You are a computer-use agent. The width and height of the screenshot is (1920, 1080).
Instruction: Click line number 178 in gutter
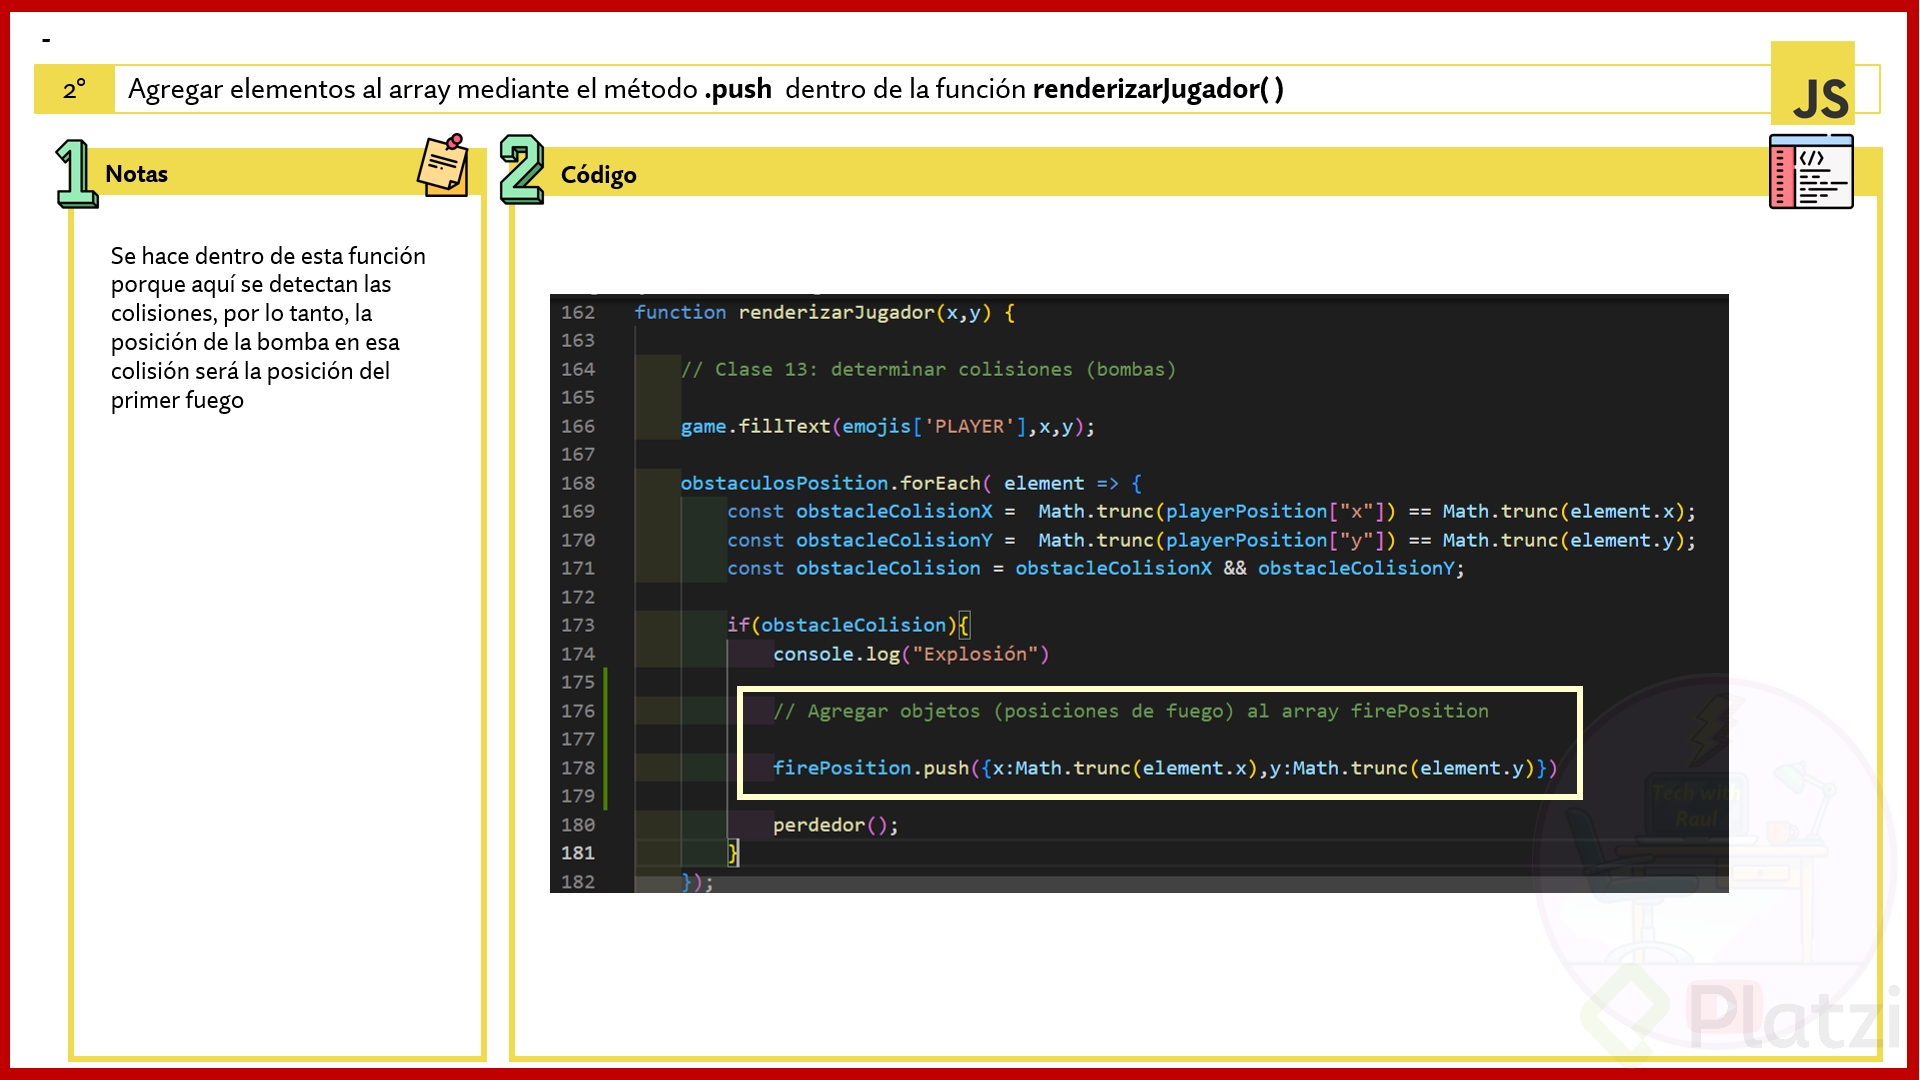coord(578,768)
